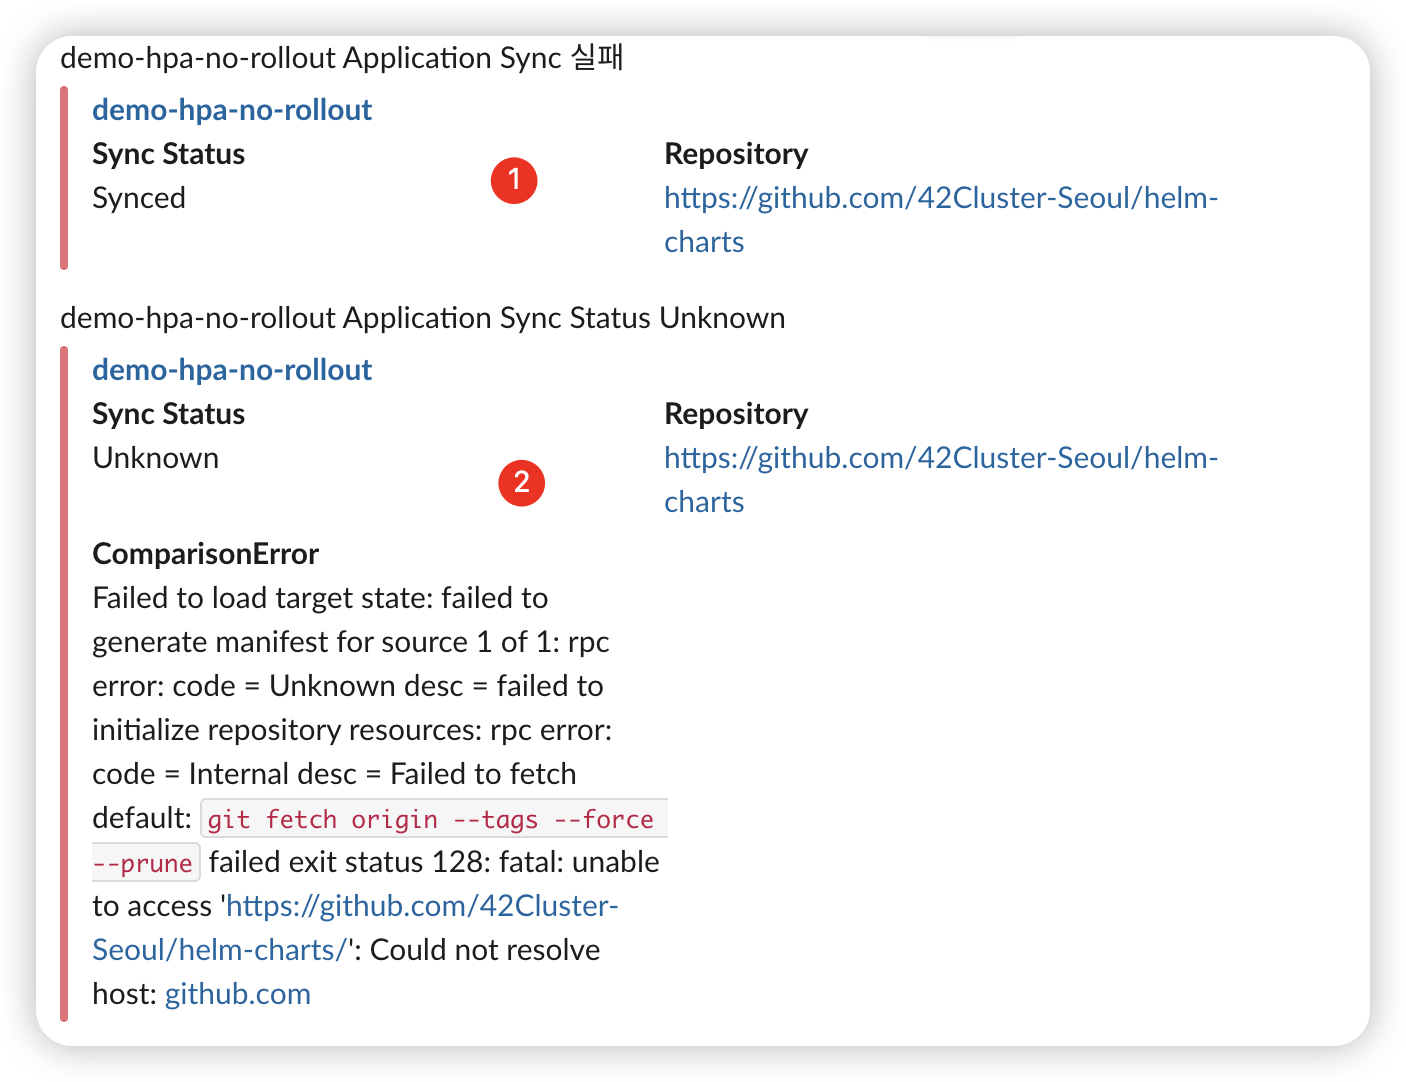Open demo-hpa-no-rollout title link above Unknown status
The image size is (1406, 1082).
[x=232, y=370]
